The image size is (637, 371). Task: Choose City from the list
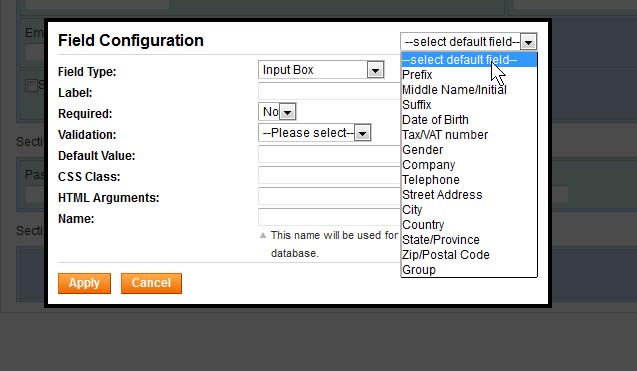[469, 210]
